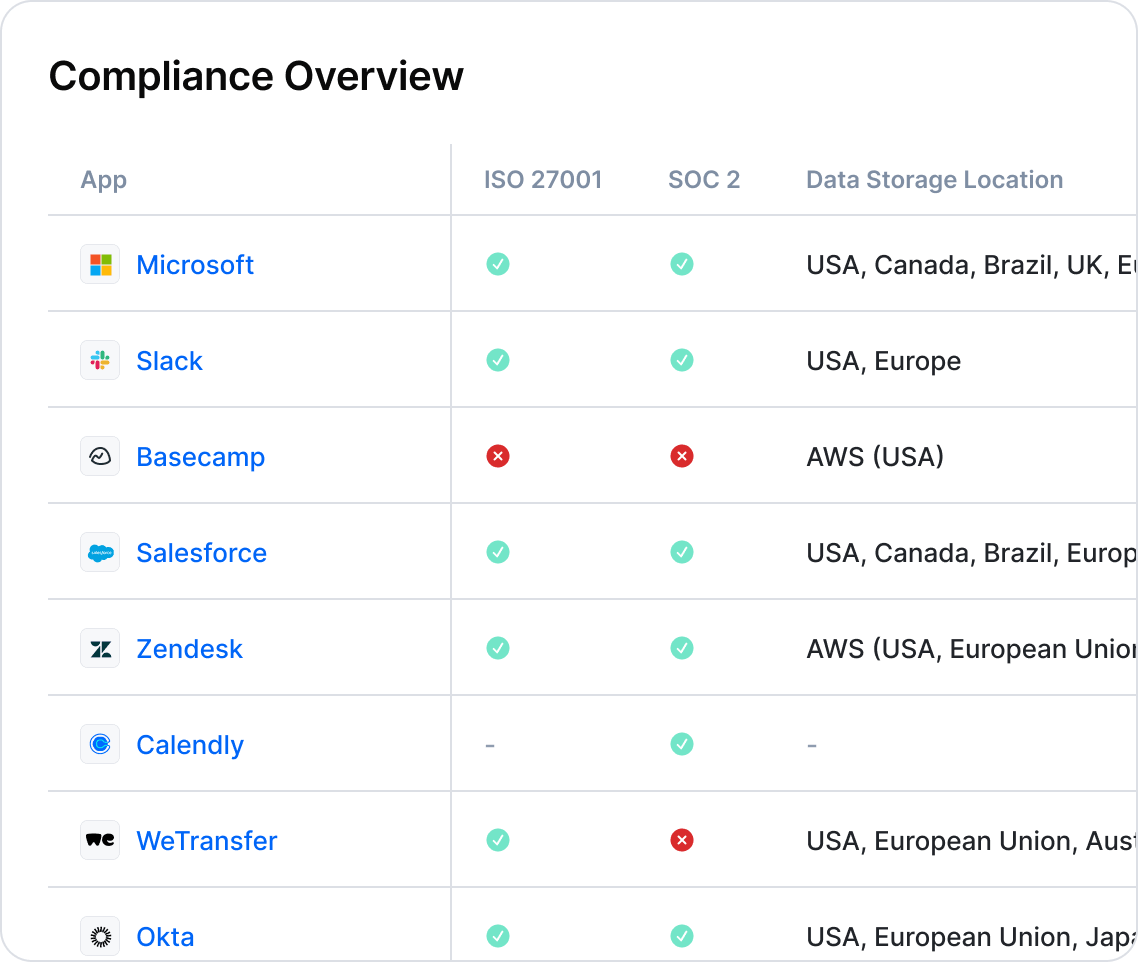
Task: Click Microsoft's ISO 27001 green check icon
Action: coord(498,264)
